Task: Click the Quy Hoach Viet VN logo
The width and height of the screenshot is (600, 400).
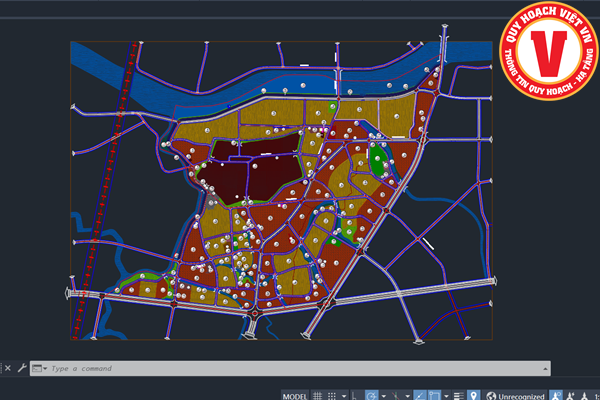Action: click(549, 49)
